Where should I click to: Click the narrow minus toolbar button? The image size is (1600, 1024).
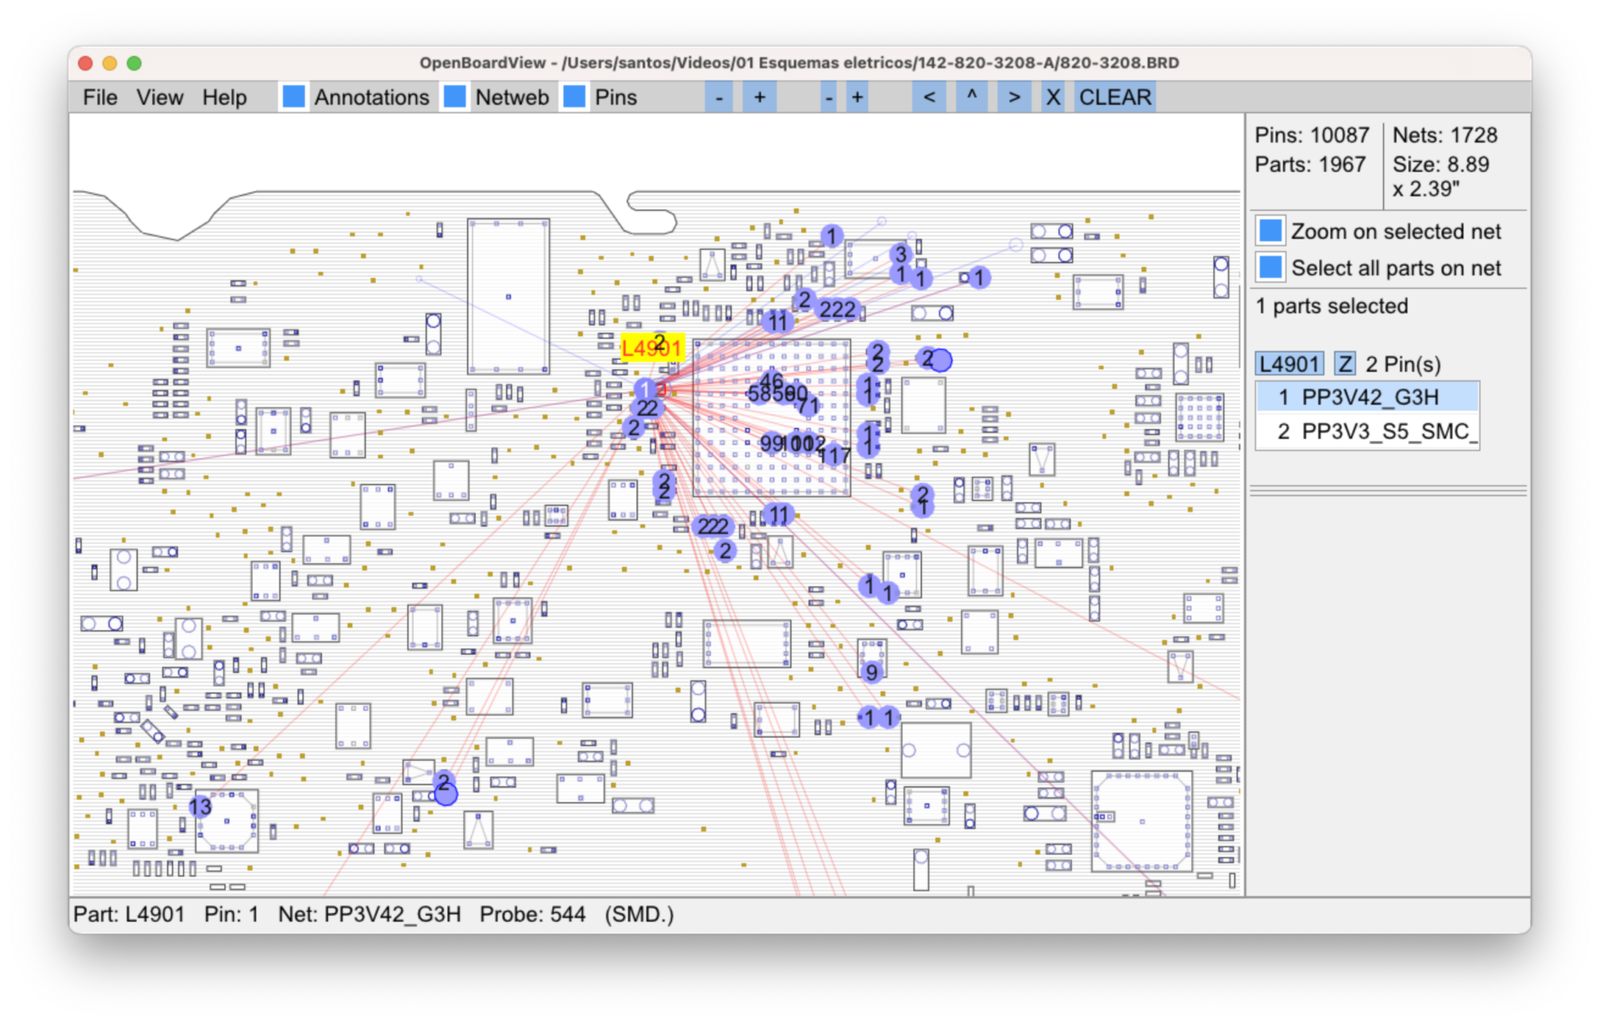[828, 97]
